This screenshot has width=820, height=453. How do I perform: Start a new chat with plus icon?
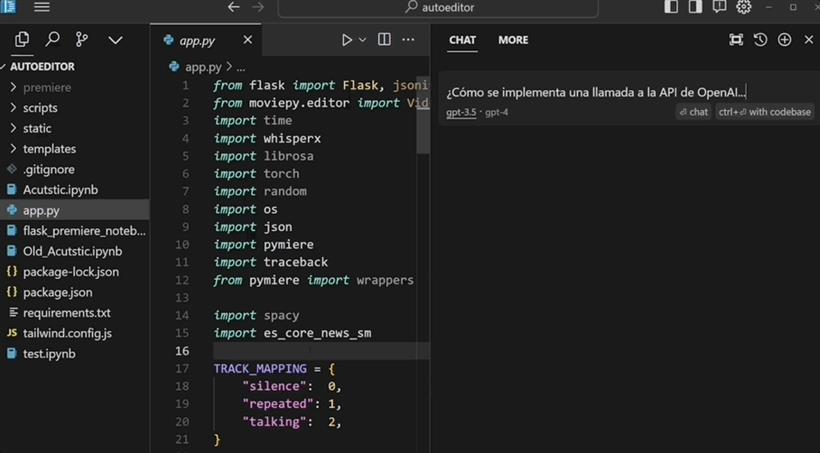tap(784, 40)
